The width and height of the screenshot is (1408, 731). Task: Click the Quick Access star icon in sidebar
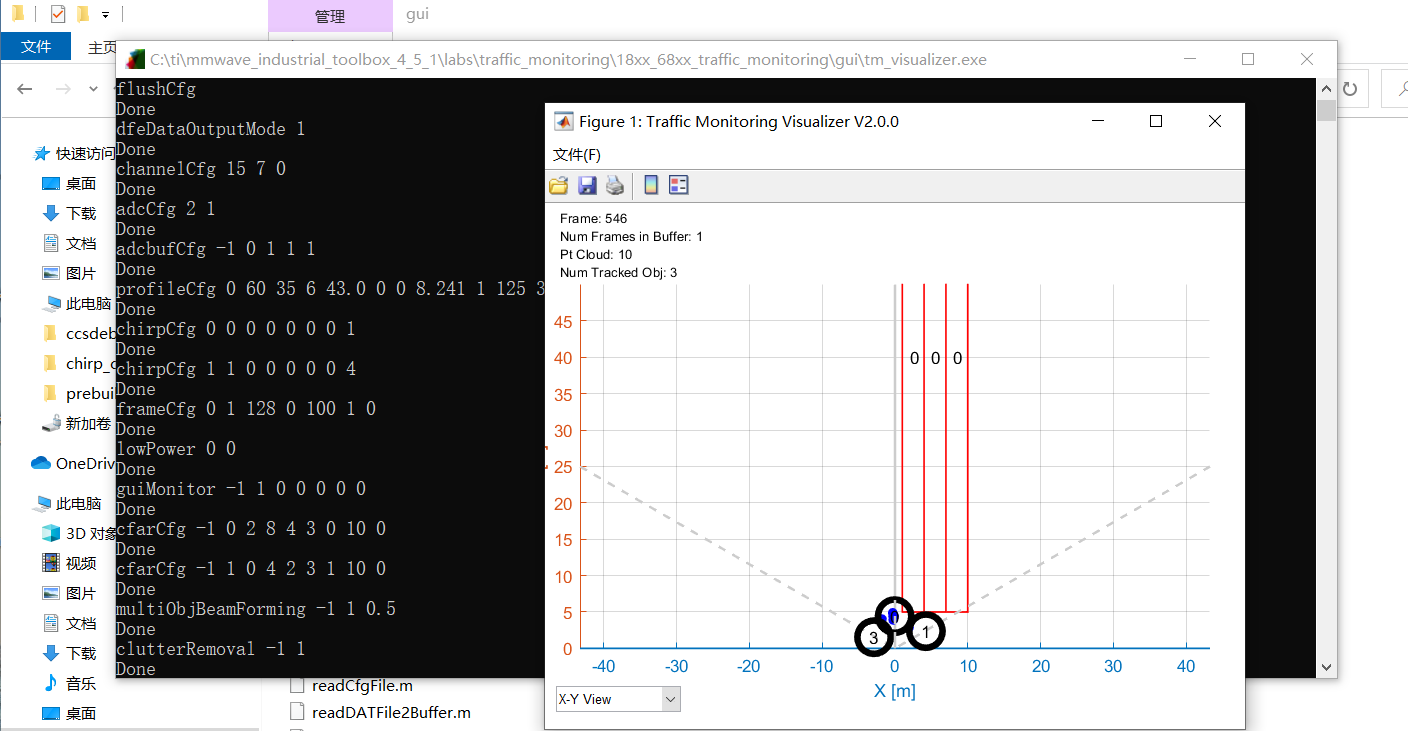41,153
